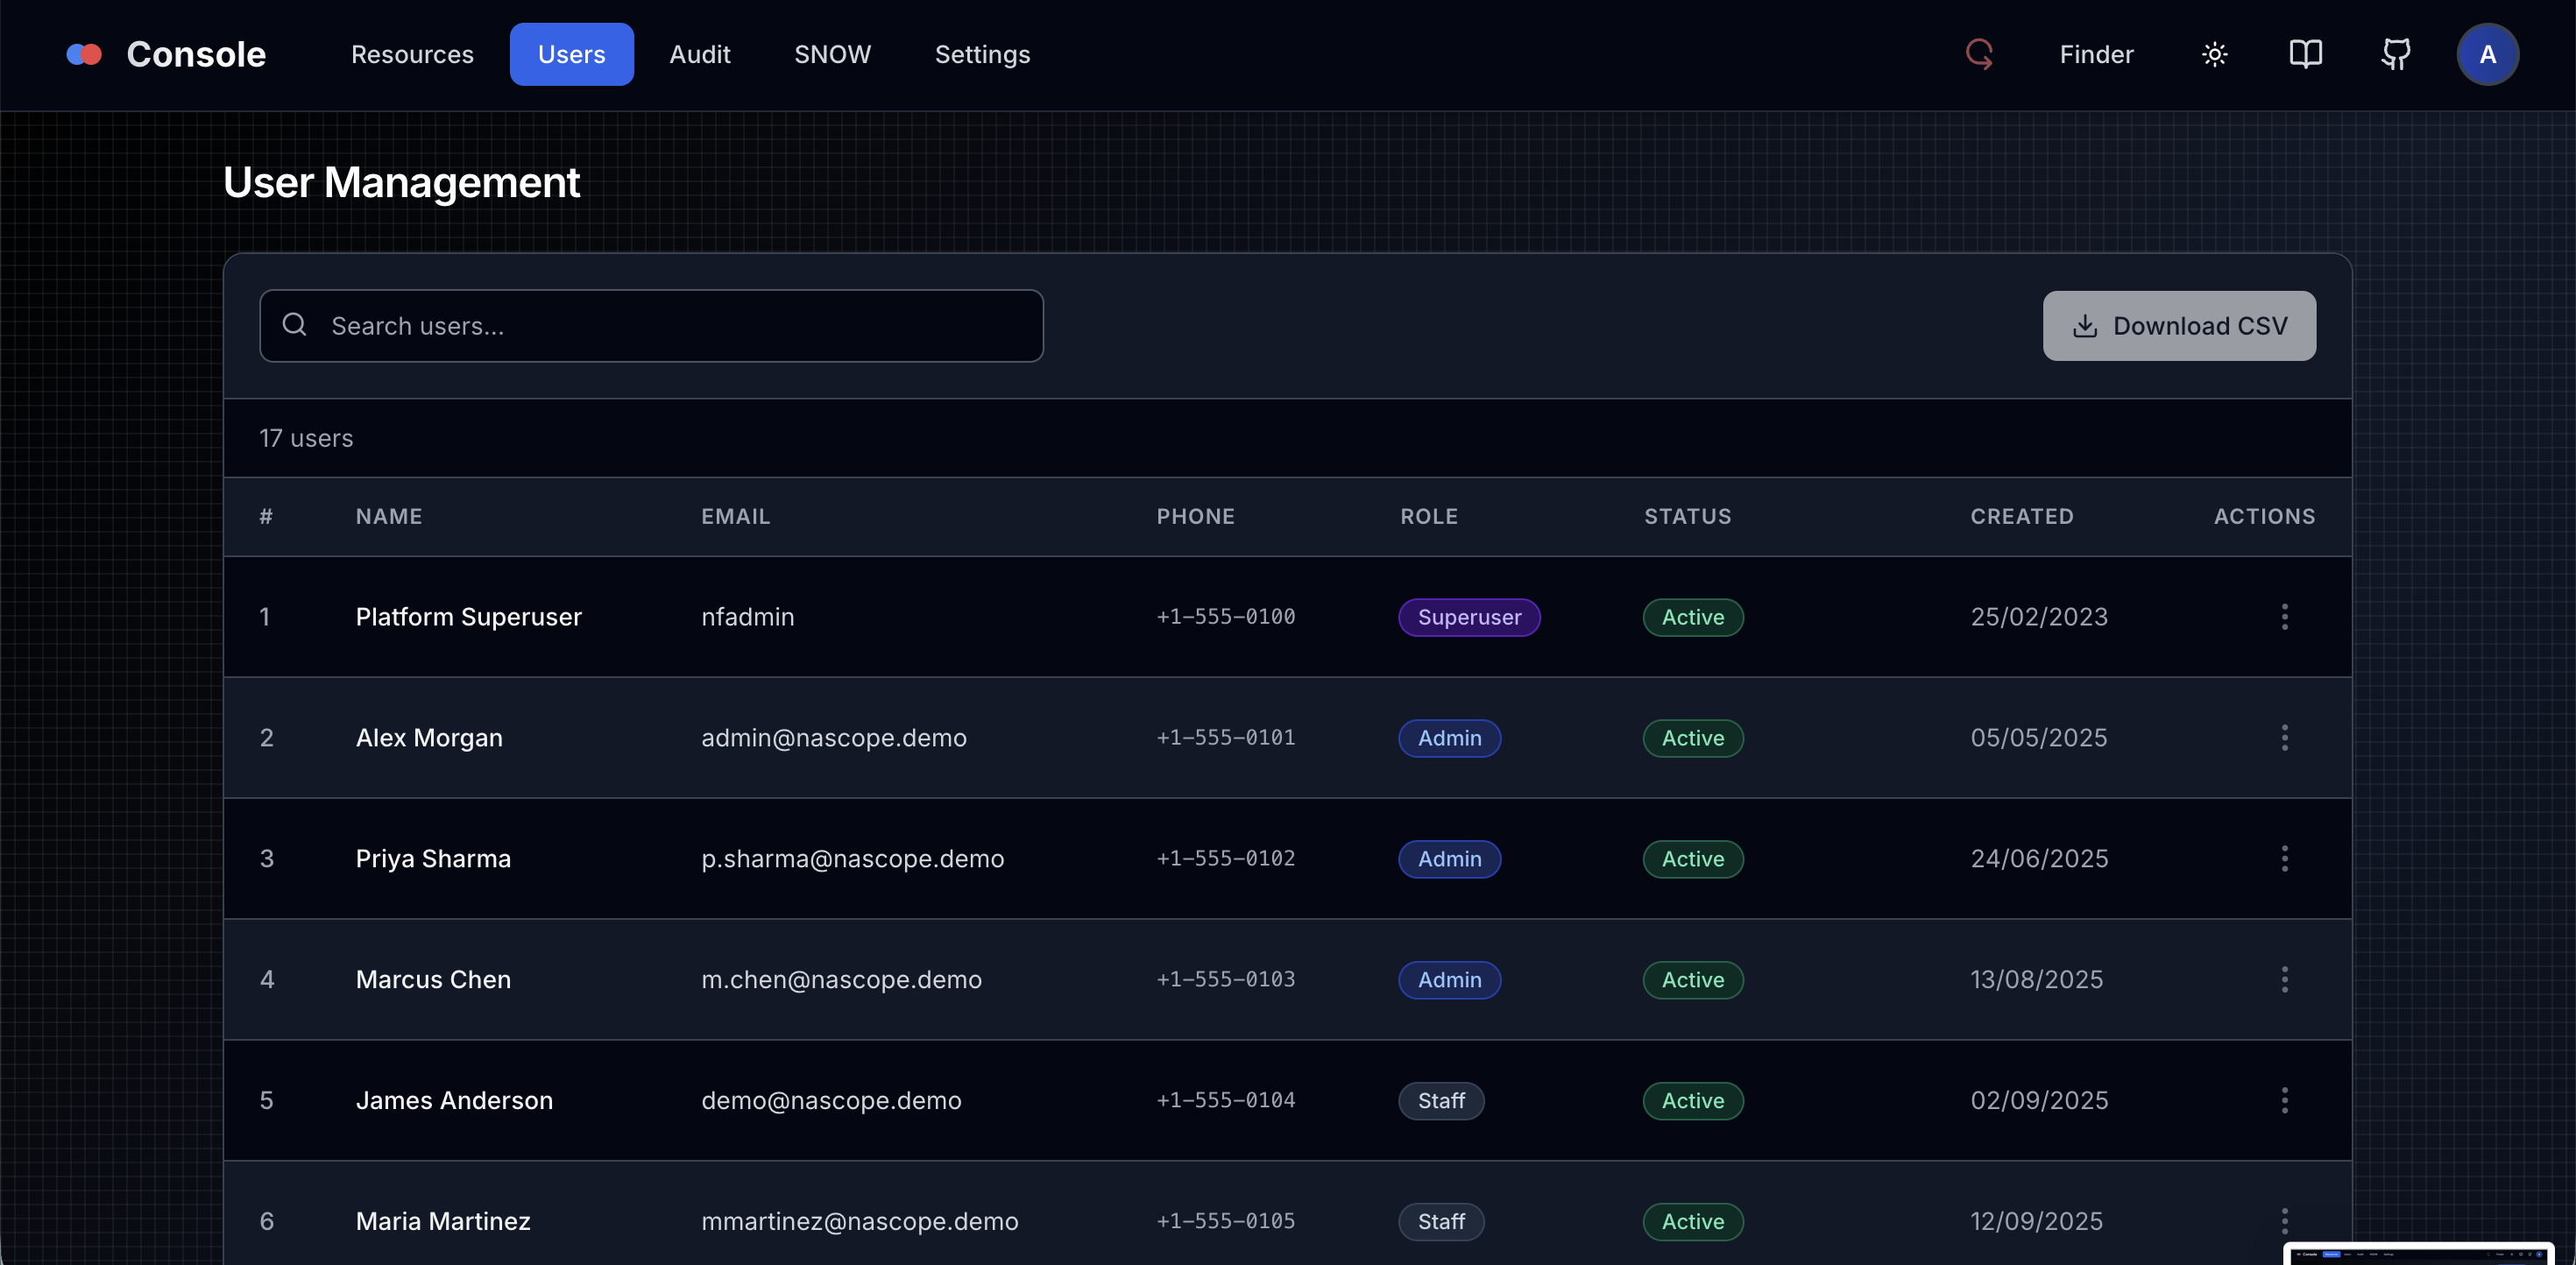
Task: Click email m.chen@nascope.demo
Action: 841,980
